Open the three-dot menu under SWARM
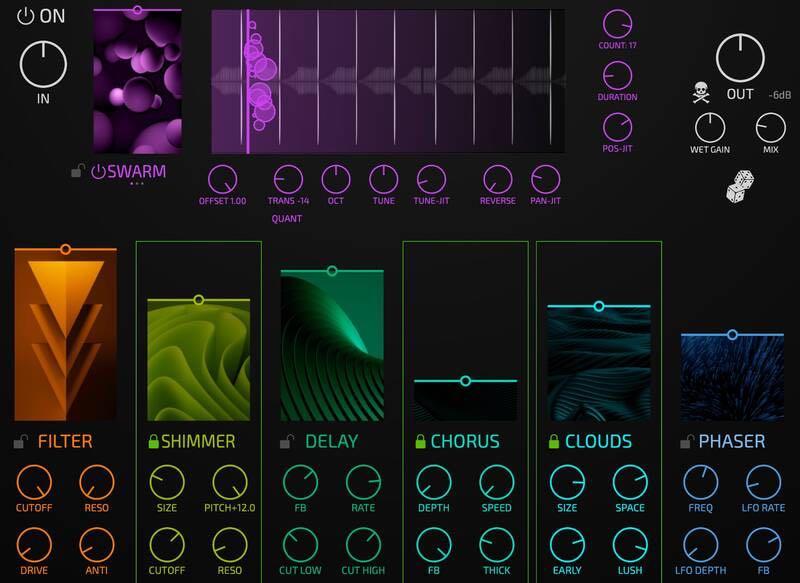Image resolution: width=800 pixels, height=583 pixels. (x=136, y=184)
